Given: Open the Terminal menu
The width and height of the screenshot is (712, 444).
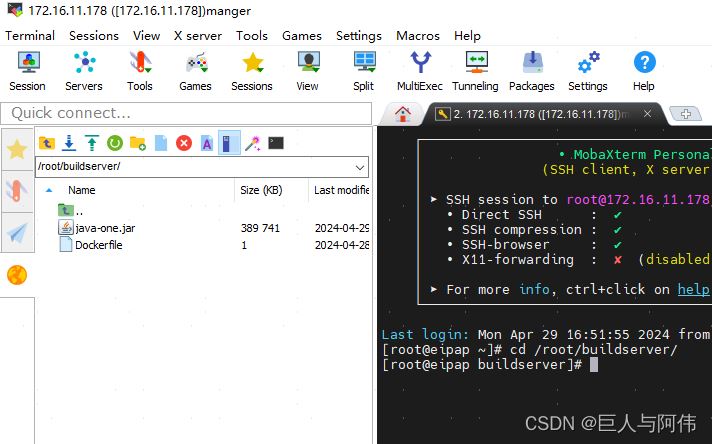Looking at the screenshot, I should coord(30,36).
